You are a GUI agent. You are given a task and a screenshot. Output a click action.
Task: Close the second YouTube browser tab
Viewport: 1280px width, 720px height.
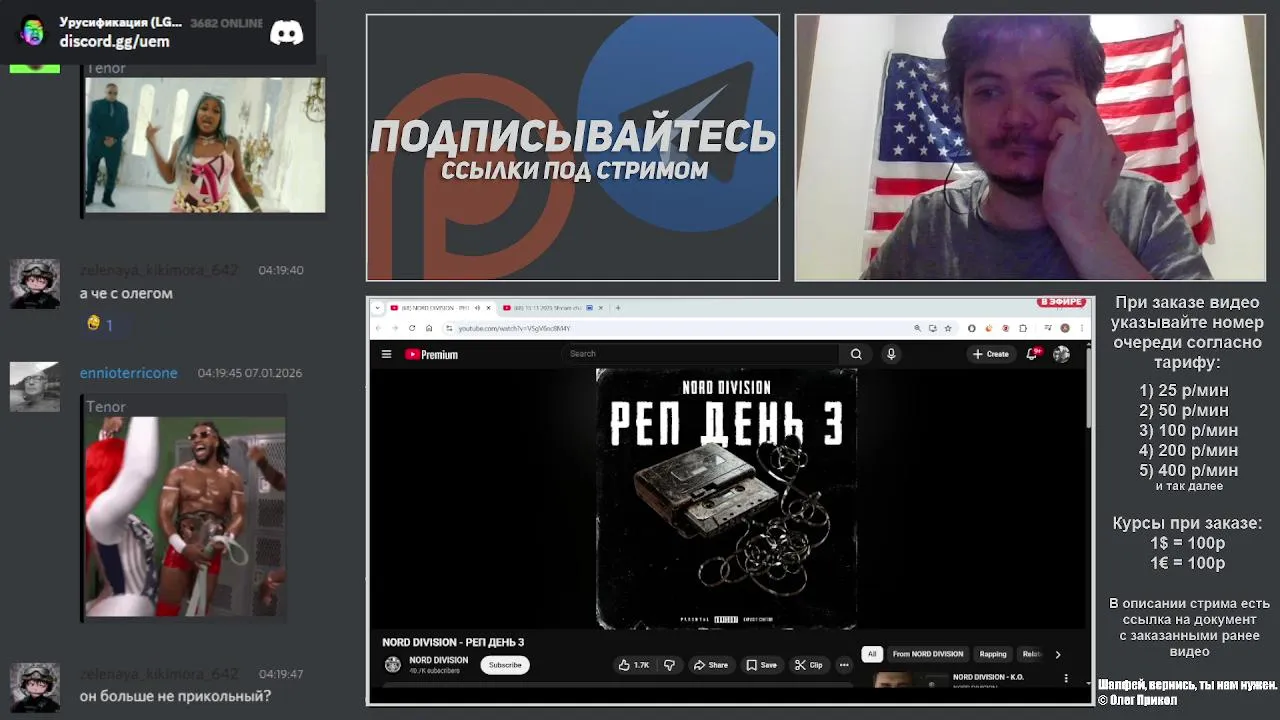pyautogui.click(x=600, y=308)
